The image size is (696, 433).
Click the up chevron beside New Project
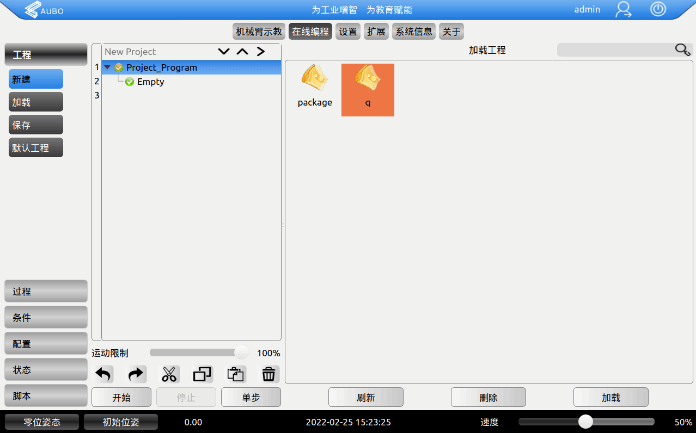coord(242,51)
